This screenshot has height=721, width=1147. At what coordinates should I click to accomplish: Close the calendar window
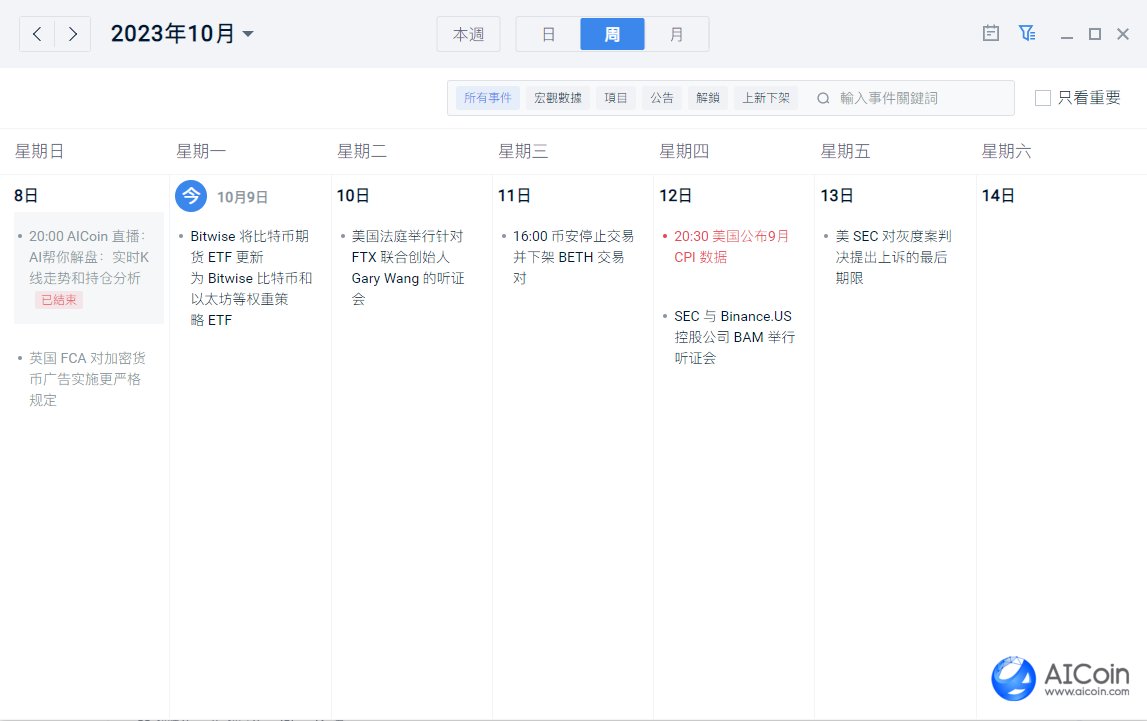pos(1123,34)
